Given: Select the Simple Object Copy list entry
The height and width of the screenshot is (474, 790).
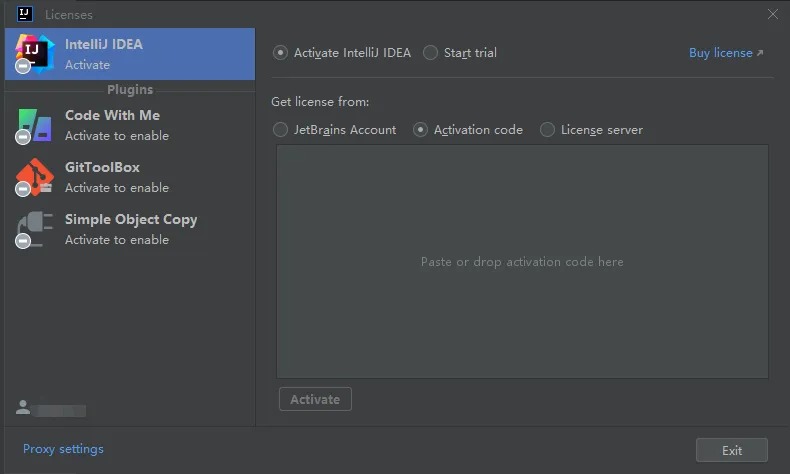Looking at the screenshot, I should 130,229.
